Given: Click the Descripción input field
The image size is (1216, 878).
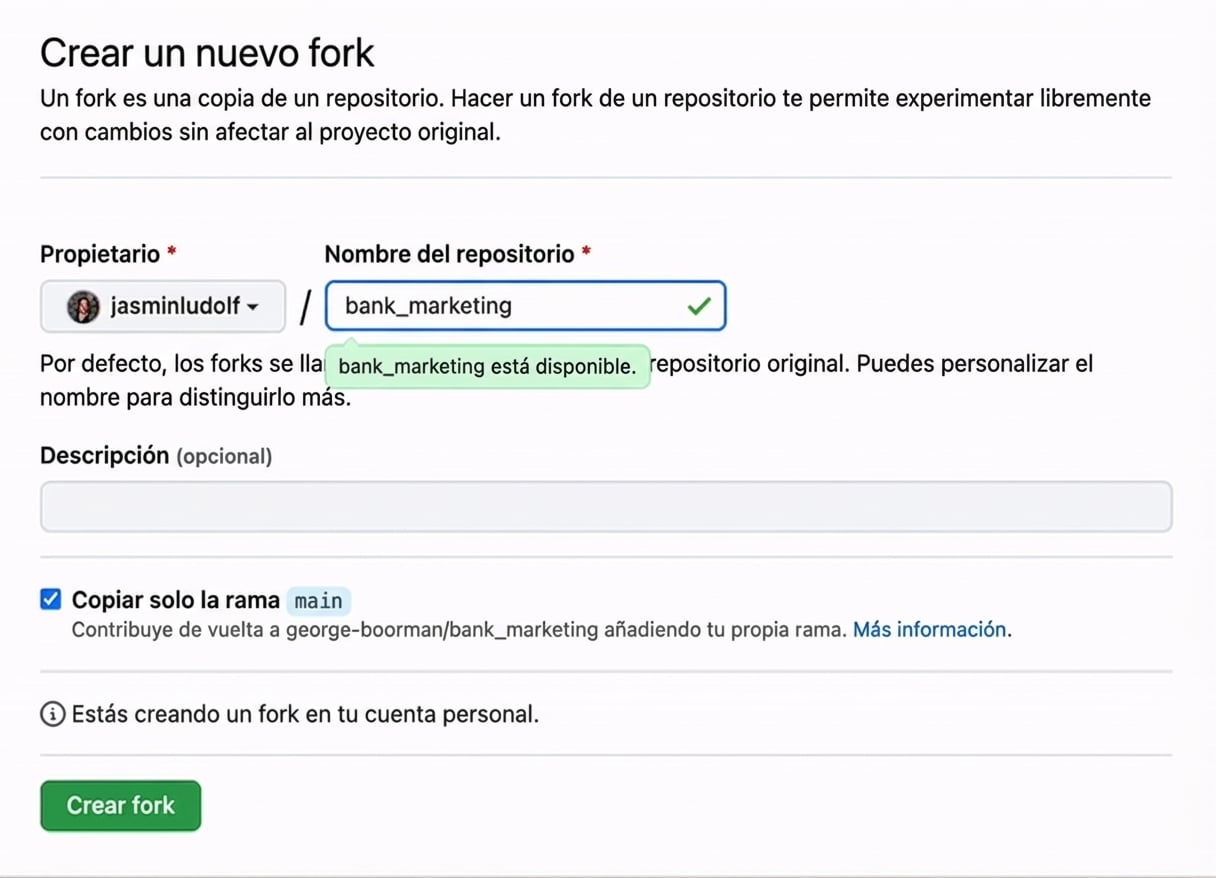Looking at the screenshot, I should (x=606, y=507).
